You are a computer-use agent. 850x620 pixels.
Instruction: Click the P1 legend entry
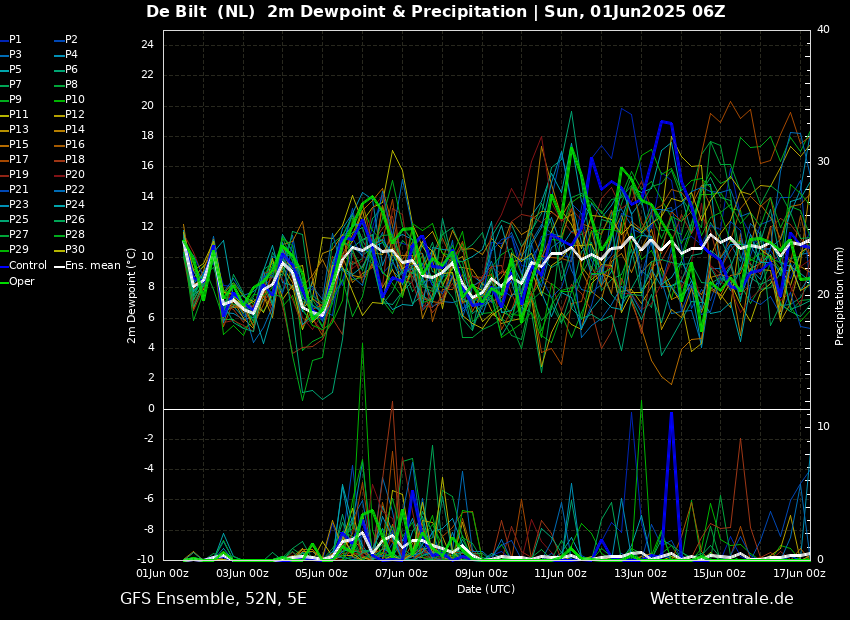(x=11, y=40)
